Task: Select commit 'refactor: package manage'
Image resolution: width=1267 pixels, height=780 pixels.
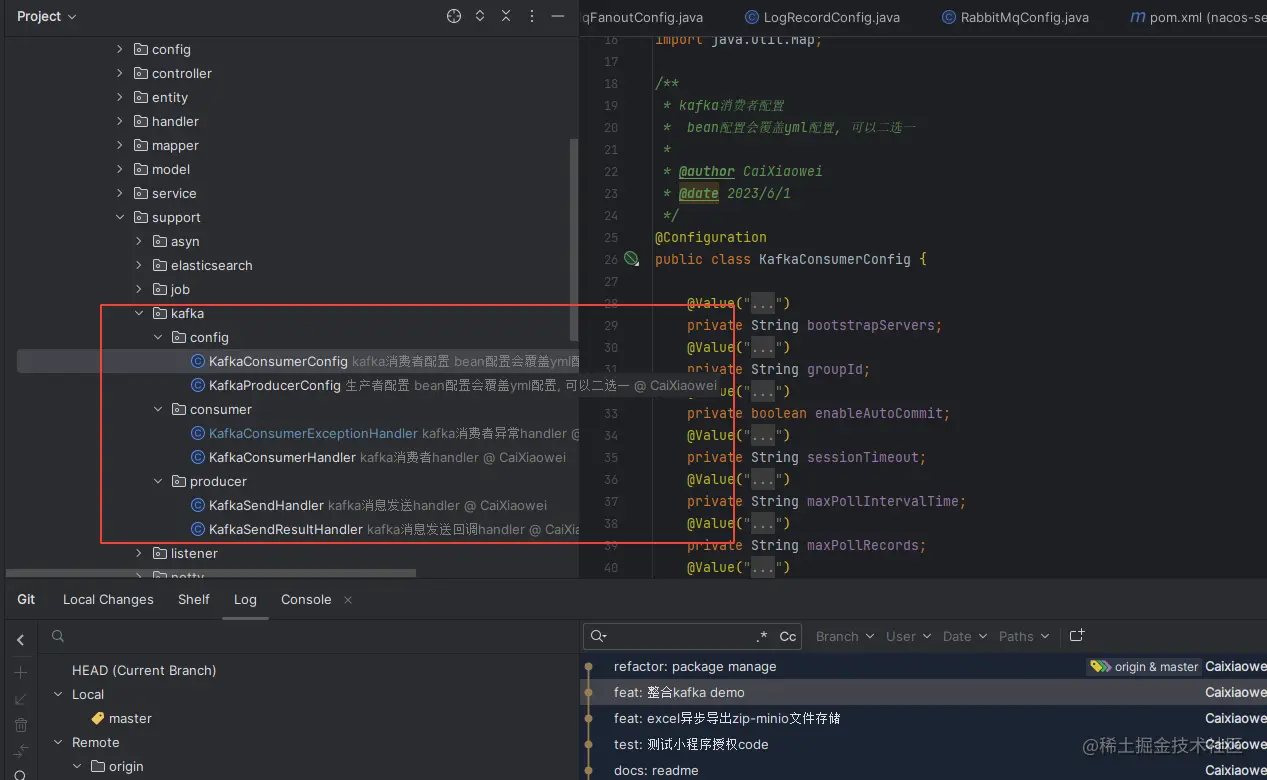Action: coord(695,666)
